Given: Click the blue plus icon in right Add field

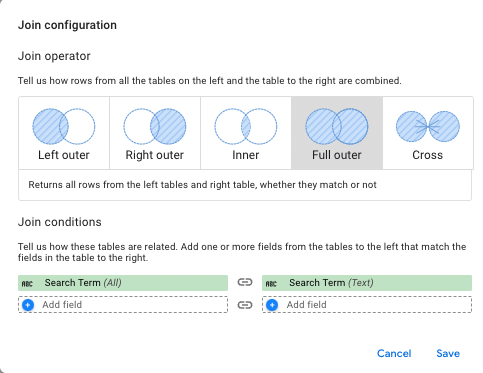Looking at the screenshot, I should click(272, 305).
